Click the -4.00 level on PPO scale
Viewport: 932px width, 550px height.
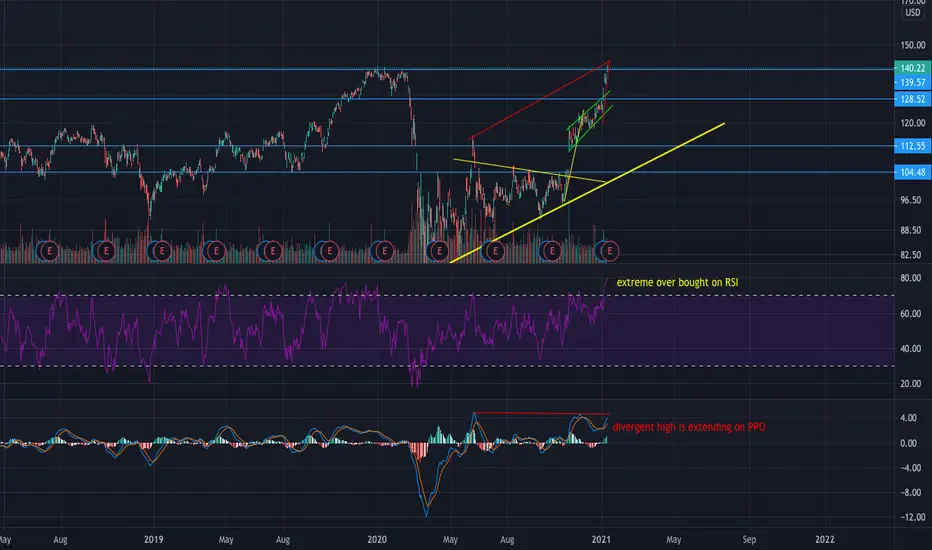(x=909, y=468)
